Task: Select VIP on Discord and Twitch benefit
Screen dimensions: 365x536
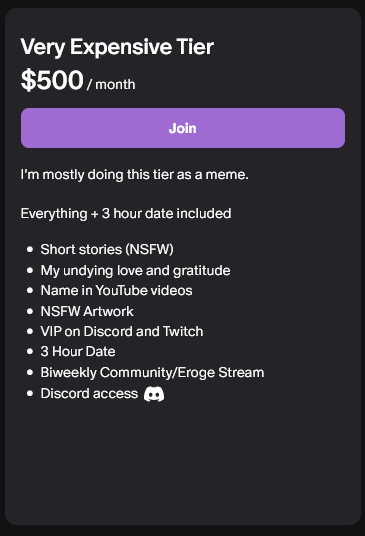Action: point(122,331)
